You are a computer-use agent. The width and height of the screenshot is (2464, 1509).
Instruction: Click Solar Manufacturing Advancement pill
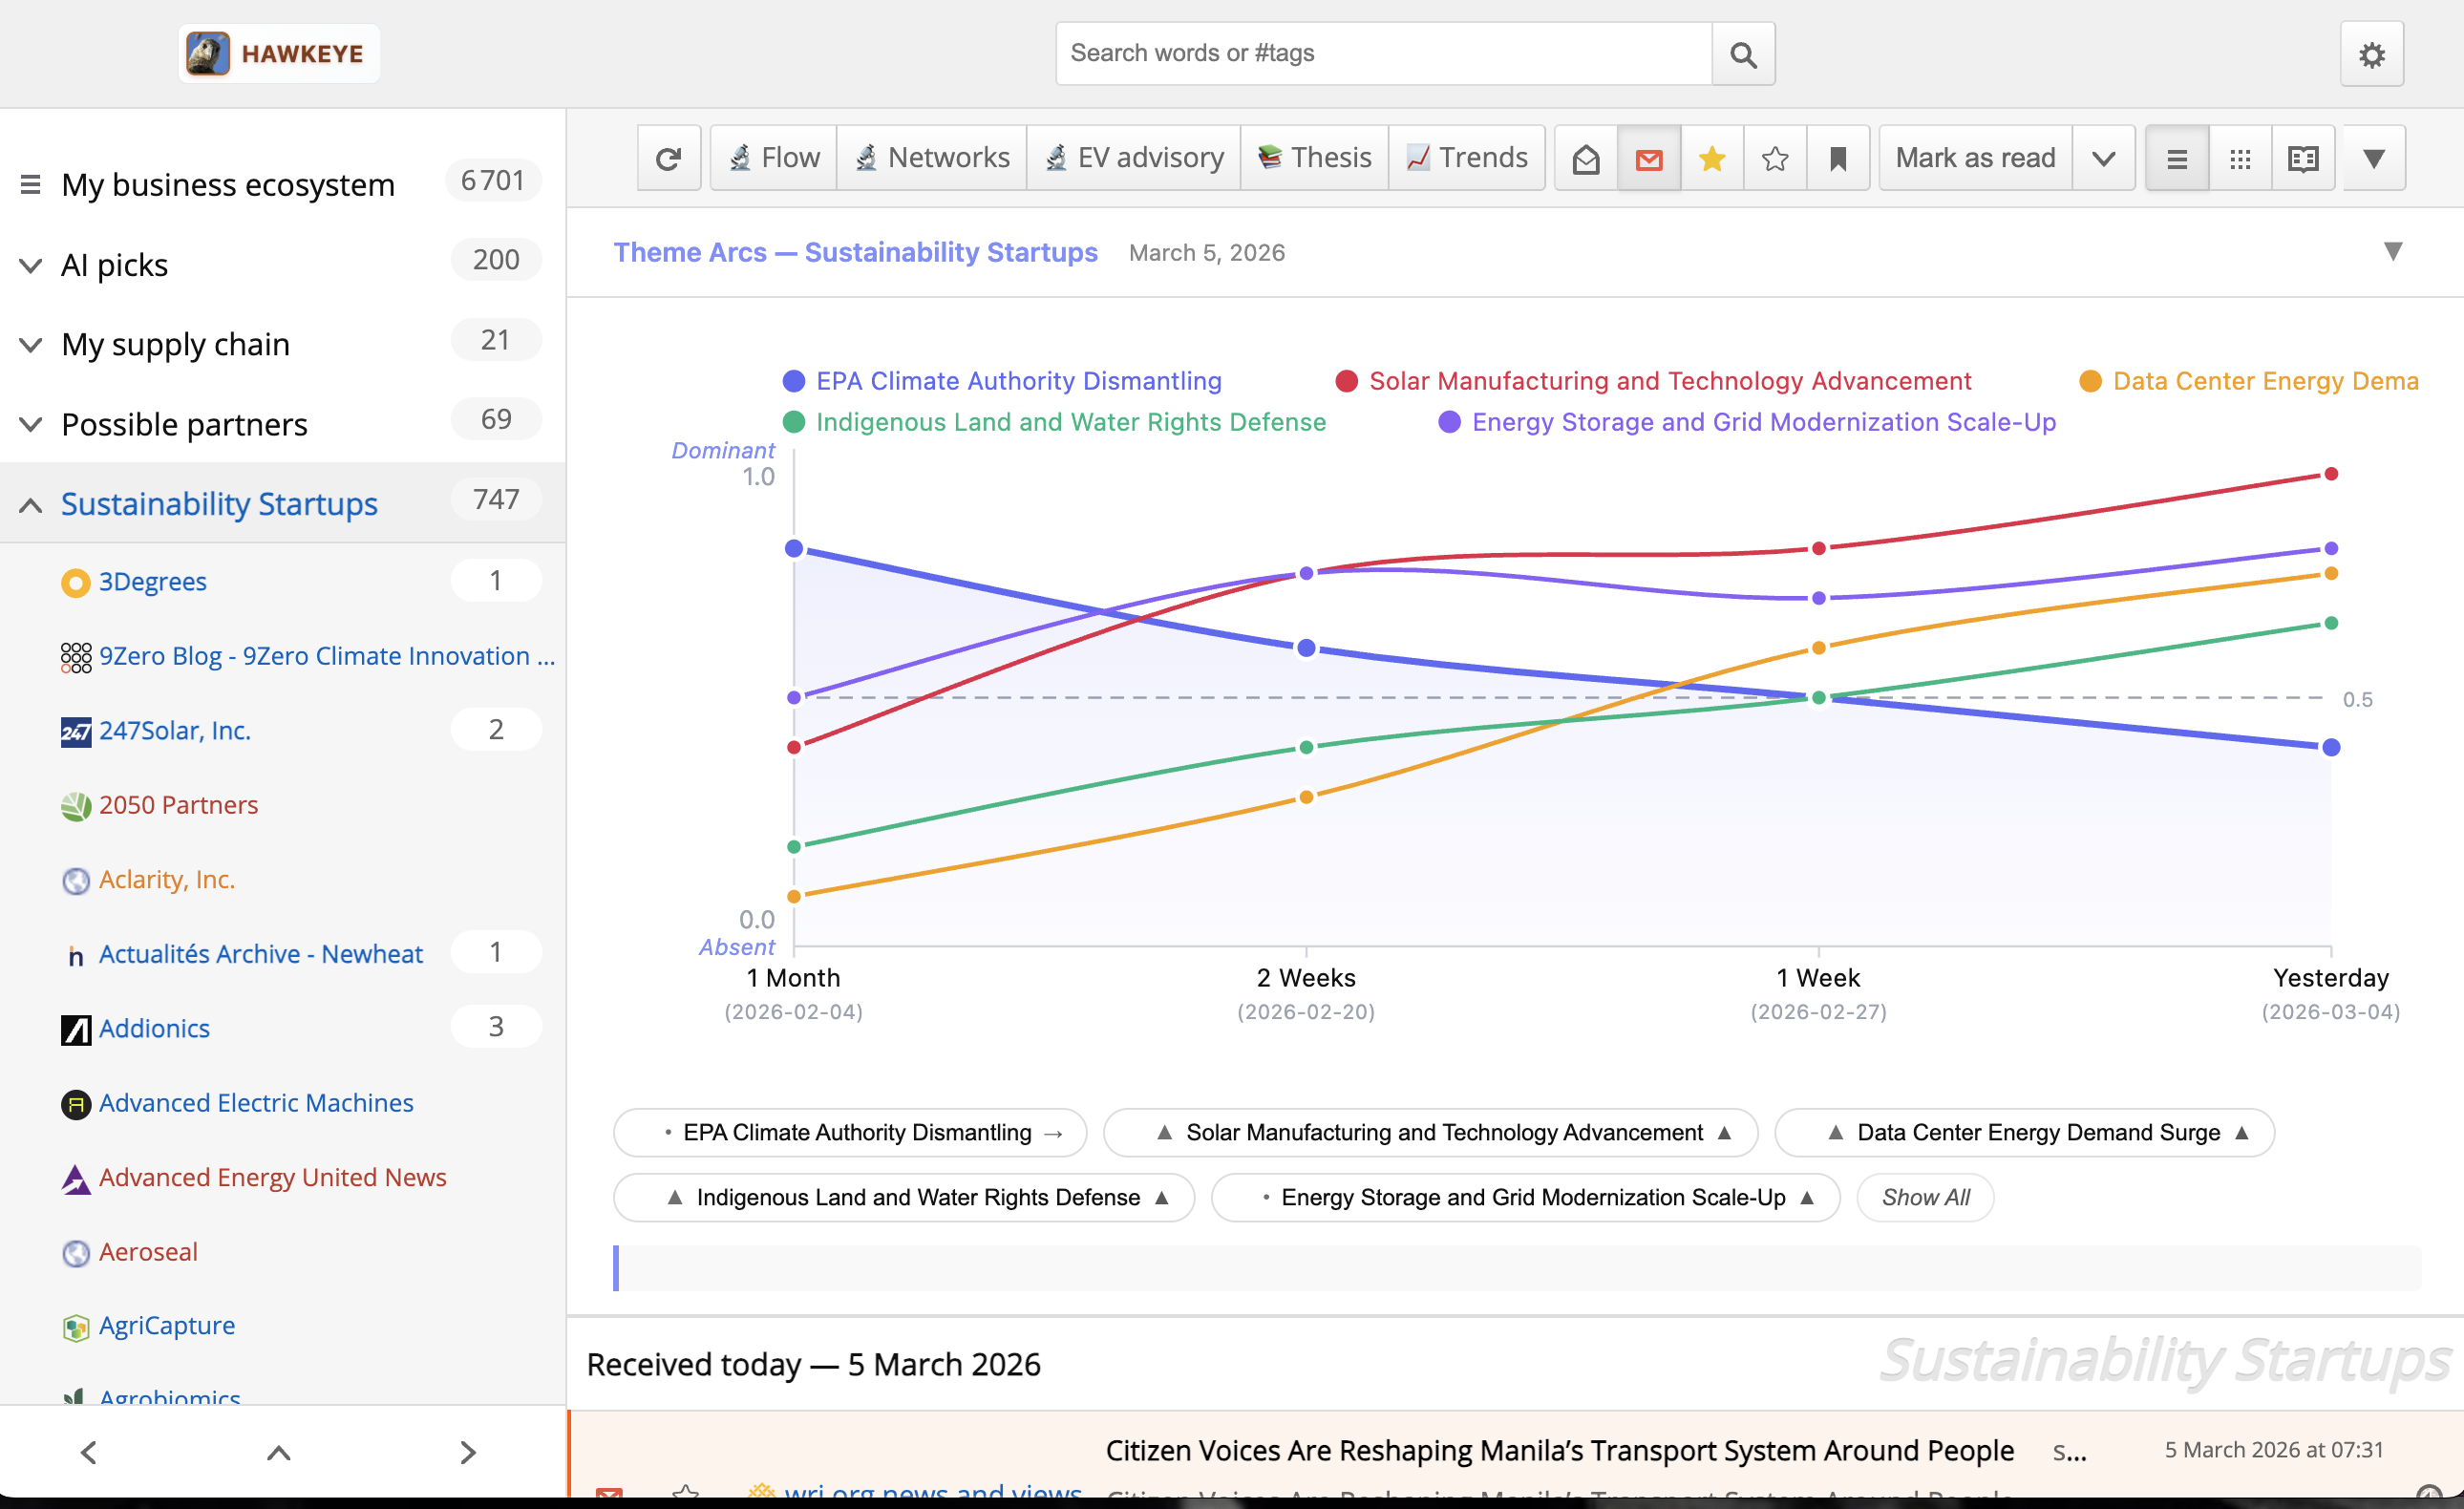coord(1430,1133)
